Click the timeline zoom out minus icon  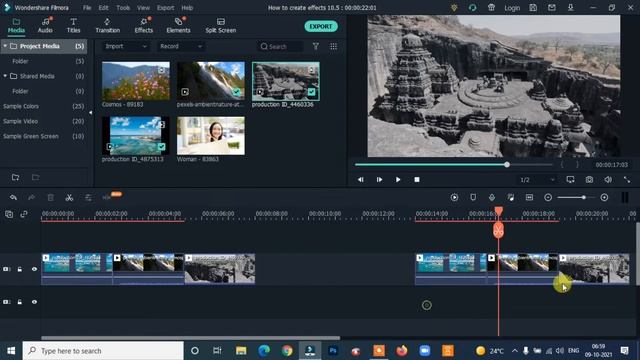click(548, 198)
